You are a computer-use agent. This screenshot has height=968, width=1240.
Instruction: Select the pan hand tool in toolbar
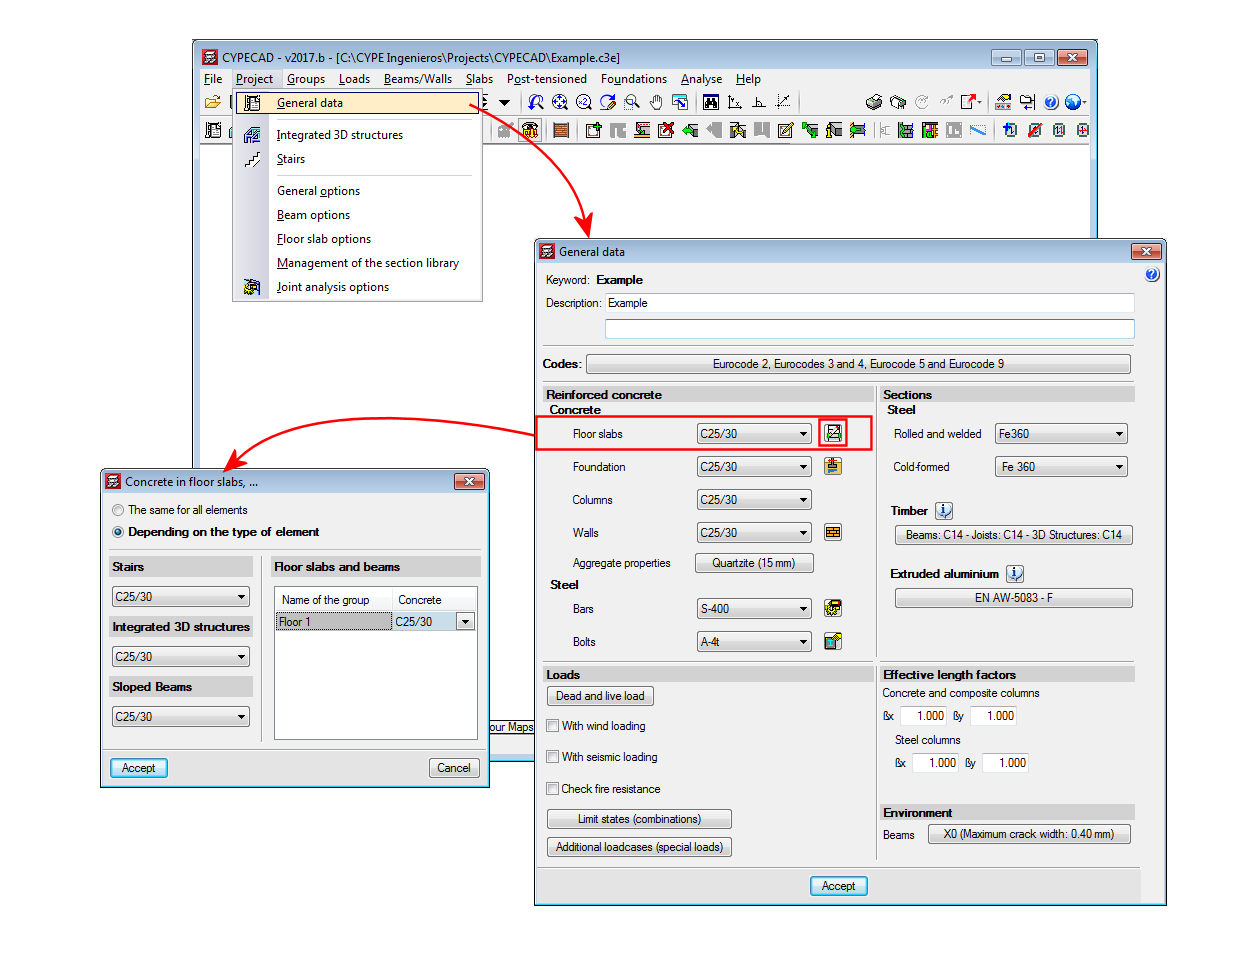click(x=656, y=102)
